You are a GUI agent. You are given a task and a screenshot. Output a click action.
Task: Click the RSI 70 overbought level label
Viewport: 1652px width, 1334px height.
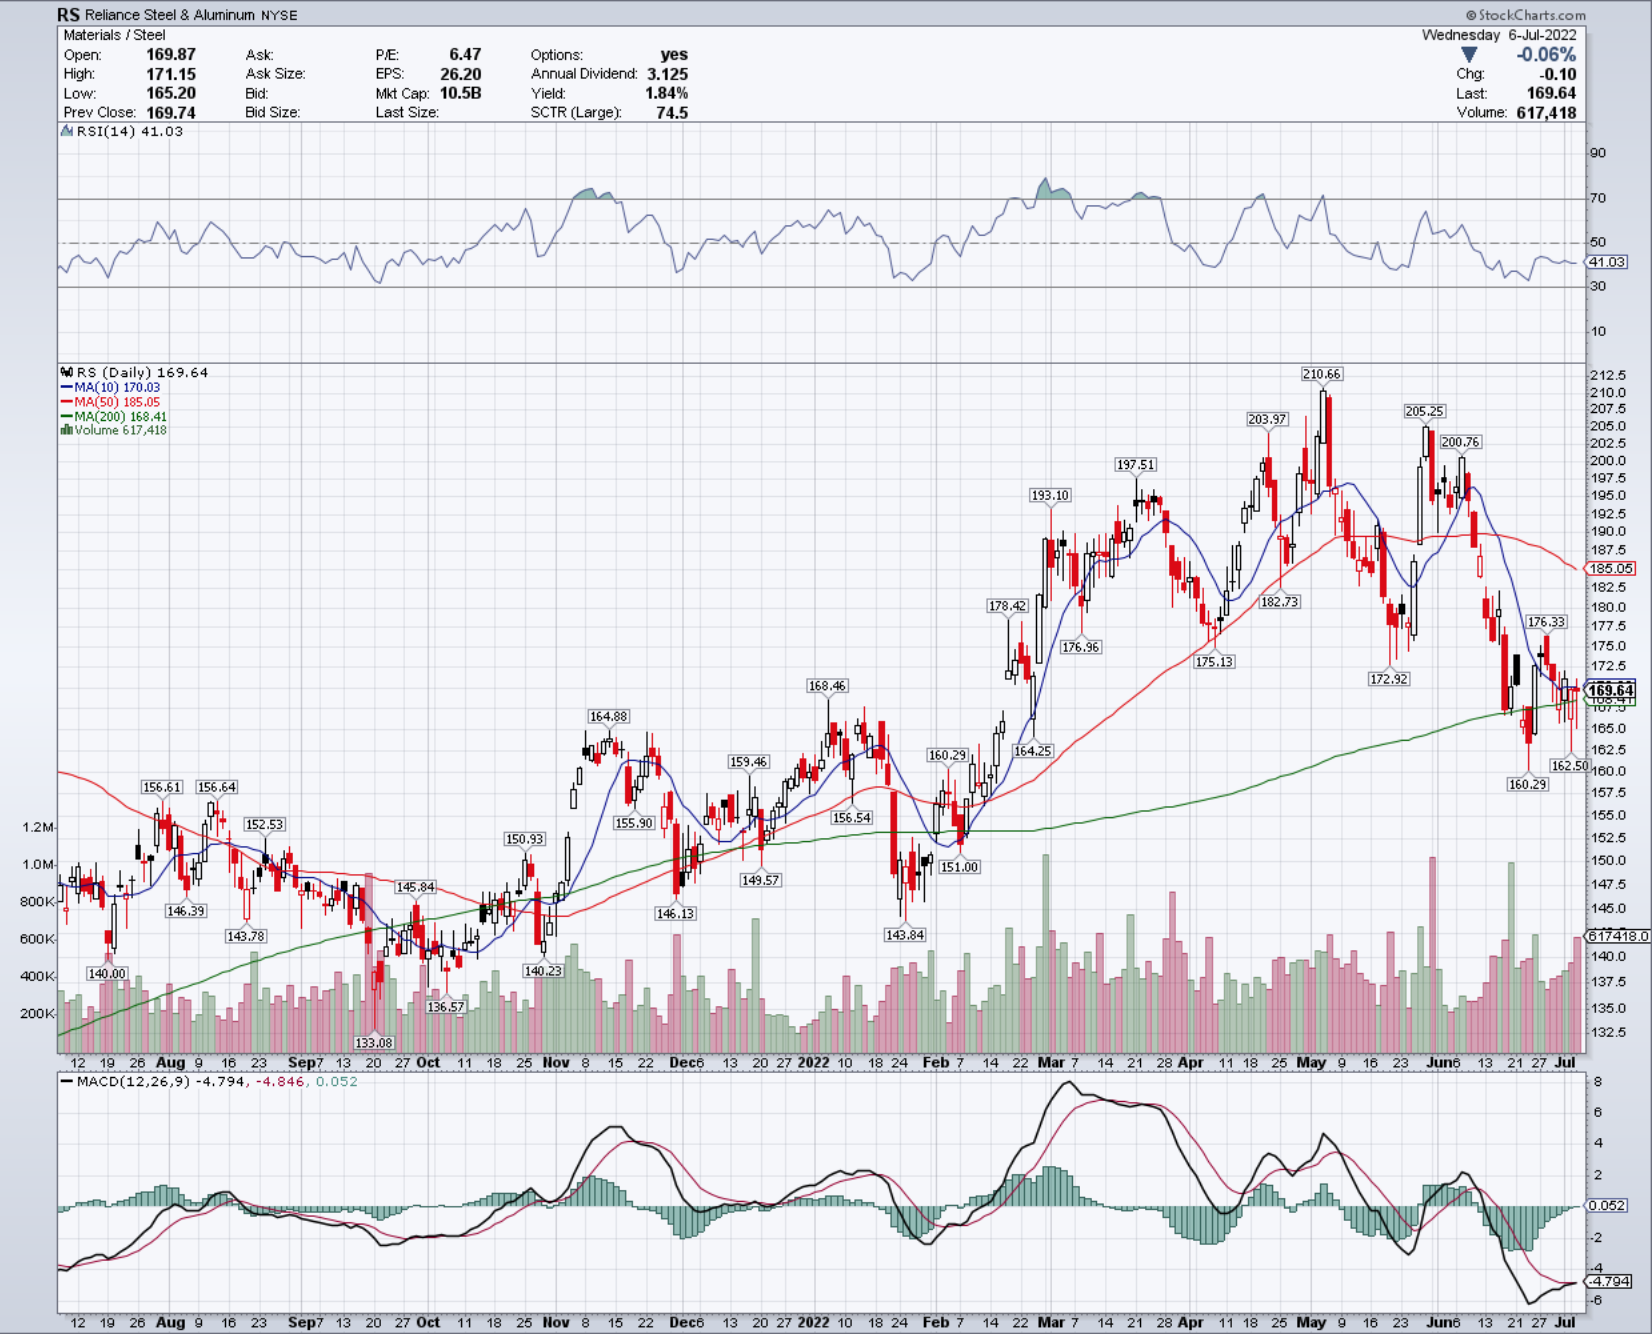pos(1598,198)
